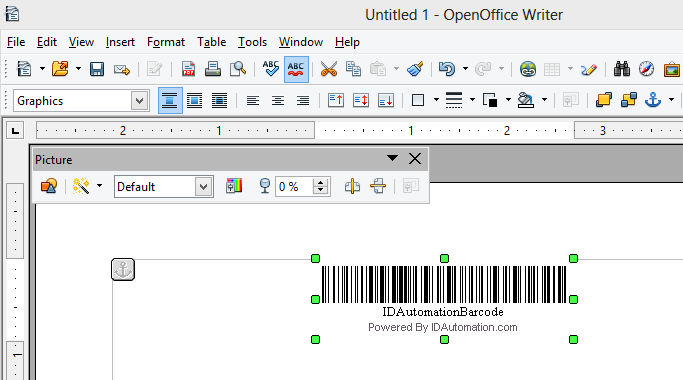Open Page Preview icon

pos(238,69)
